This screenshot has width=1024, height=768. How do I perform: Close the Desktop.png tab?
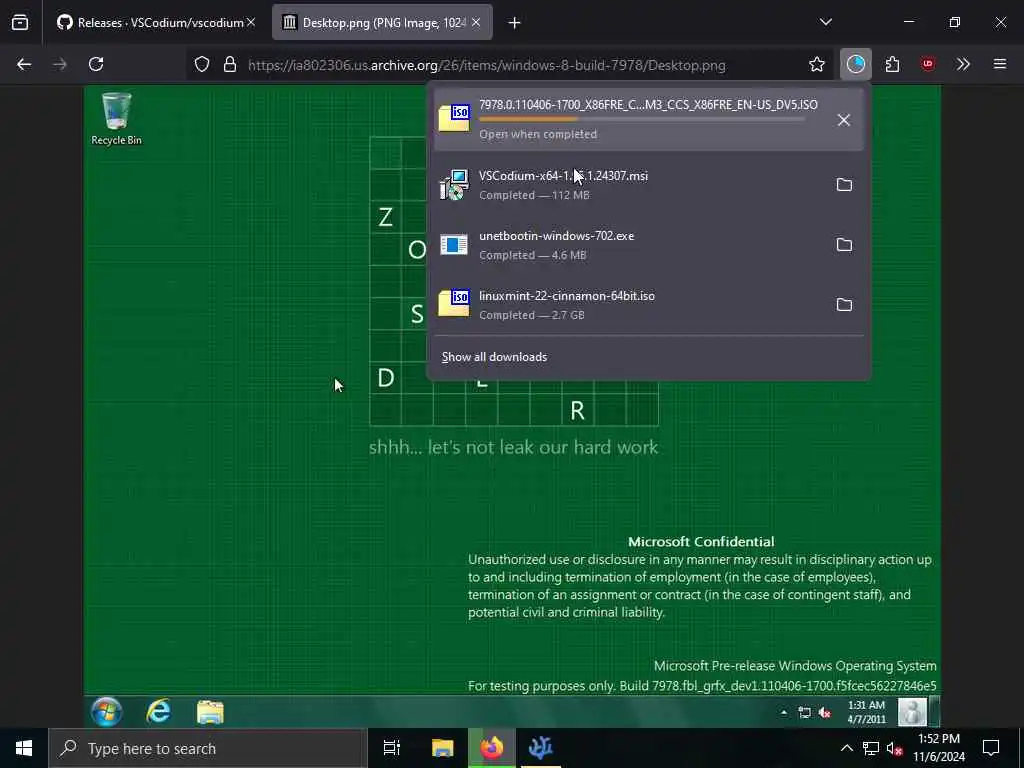[476, 23]
